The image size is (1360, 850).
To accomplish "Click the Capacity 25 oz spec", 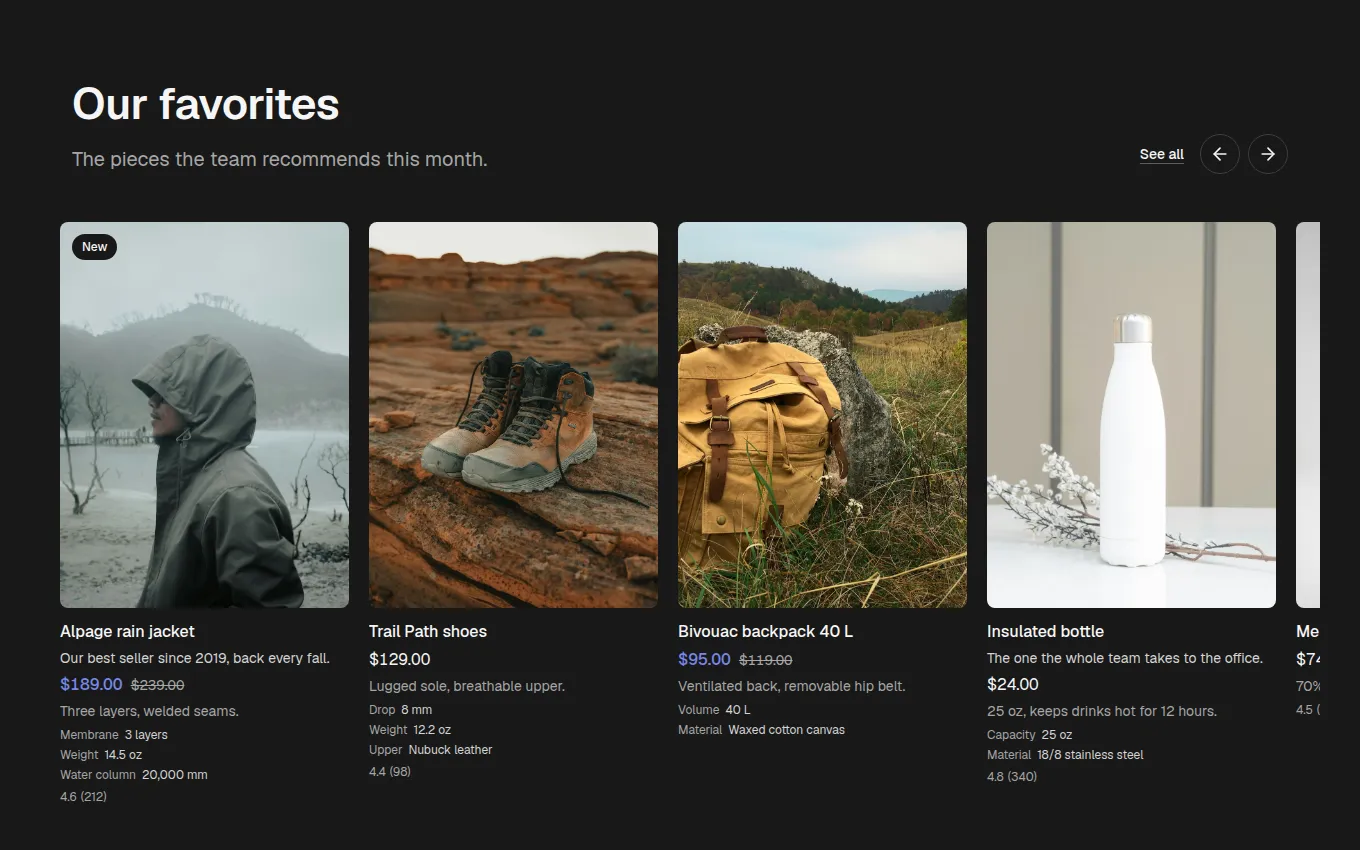I will (x=1029, y=735).
